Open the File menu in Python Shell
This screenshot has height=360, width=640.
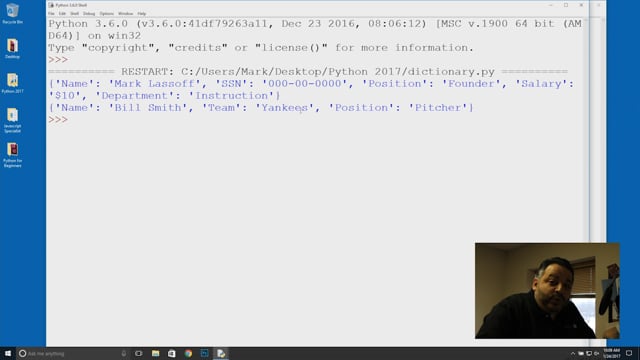[x=51, y=13]
